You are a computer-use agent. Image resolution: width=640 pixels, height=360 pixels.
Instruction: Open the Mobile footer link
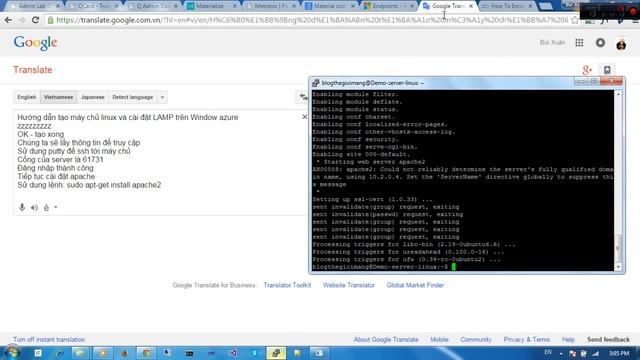coord(439,340)
